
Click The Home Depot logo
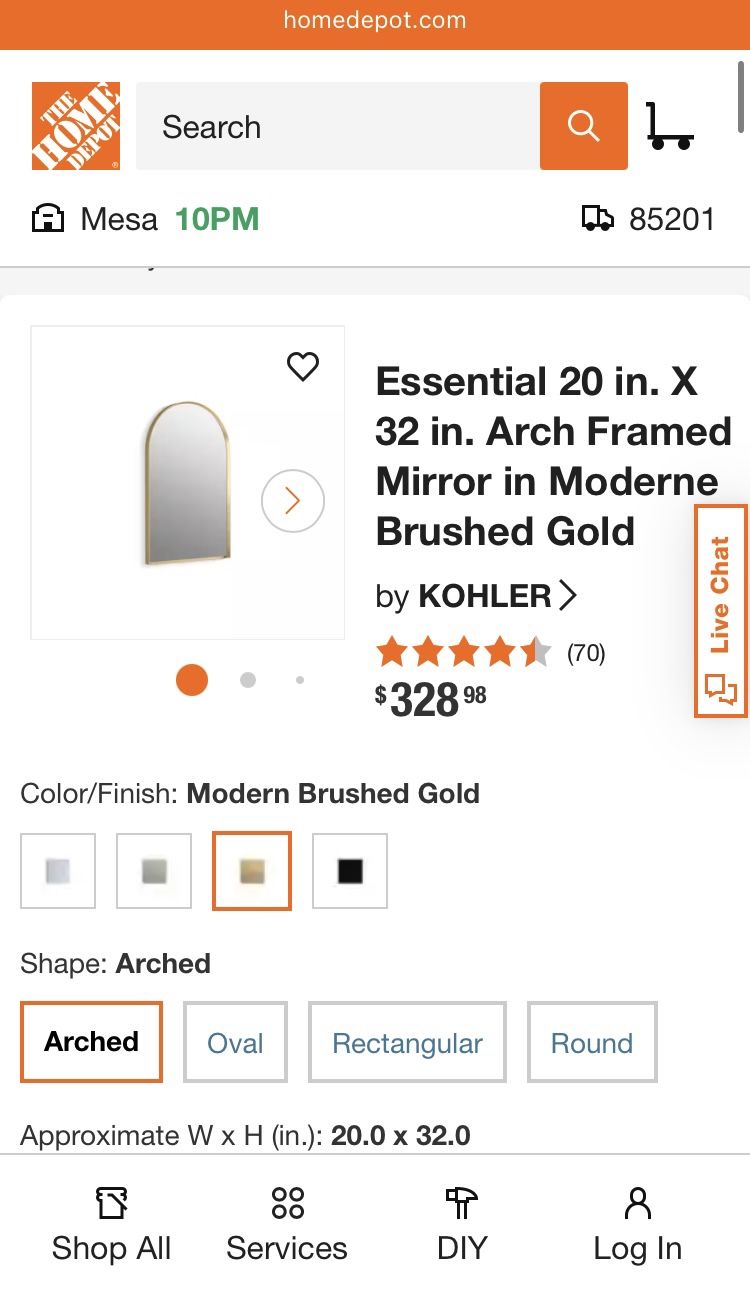point(76,126)
